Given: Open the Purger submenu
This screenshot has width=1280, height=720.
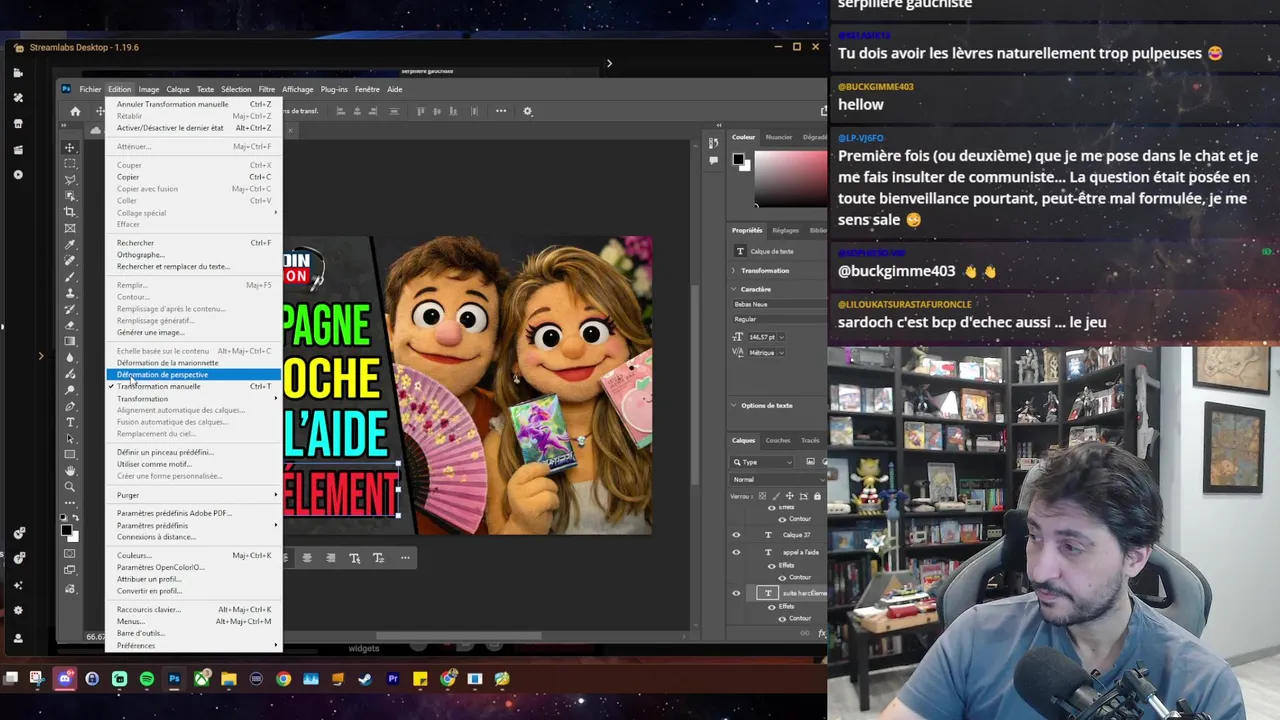Looking at the screenshot, I should 193,495.
